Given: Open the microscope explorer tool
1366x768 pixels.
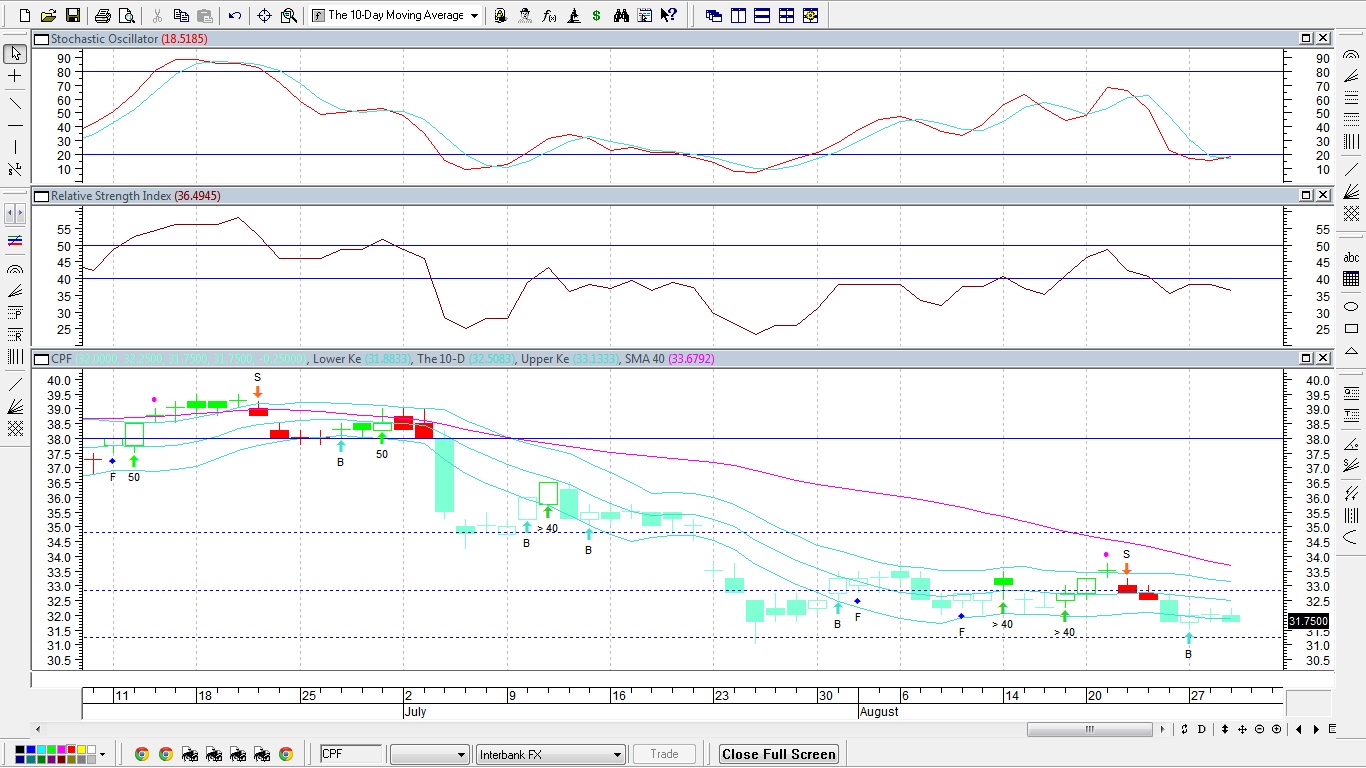Looking at the screenshot, I should coord(573,15).
